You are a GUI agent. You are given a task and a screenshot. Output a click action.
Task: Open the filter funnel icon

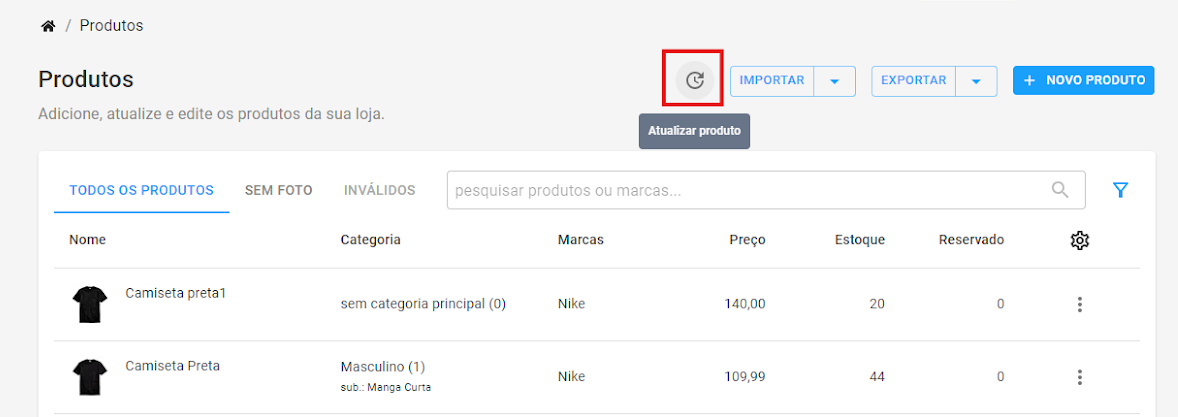1120,190
